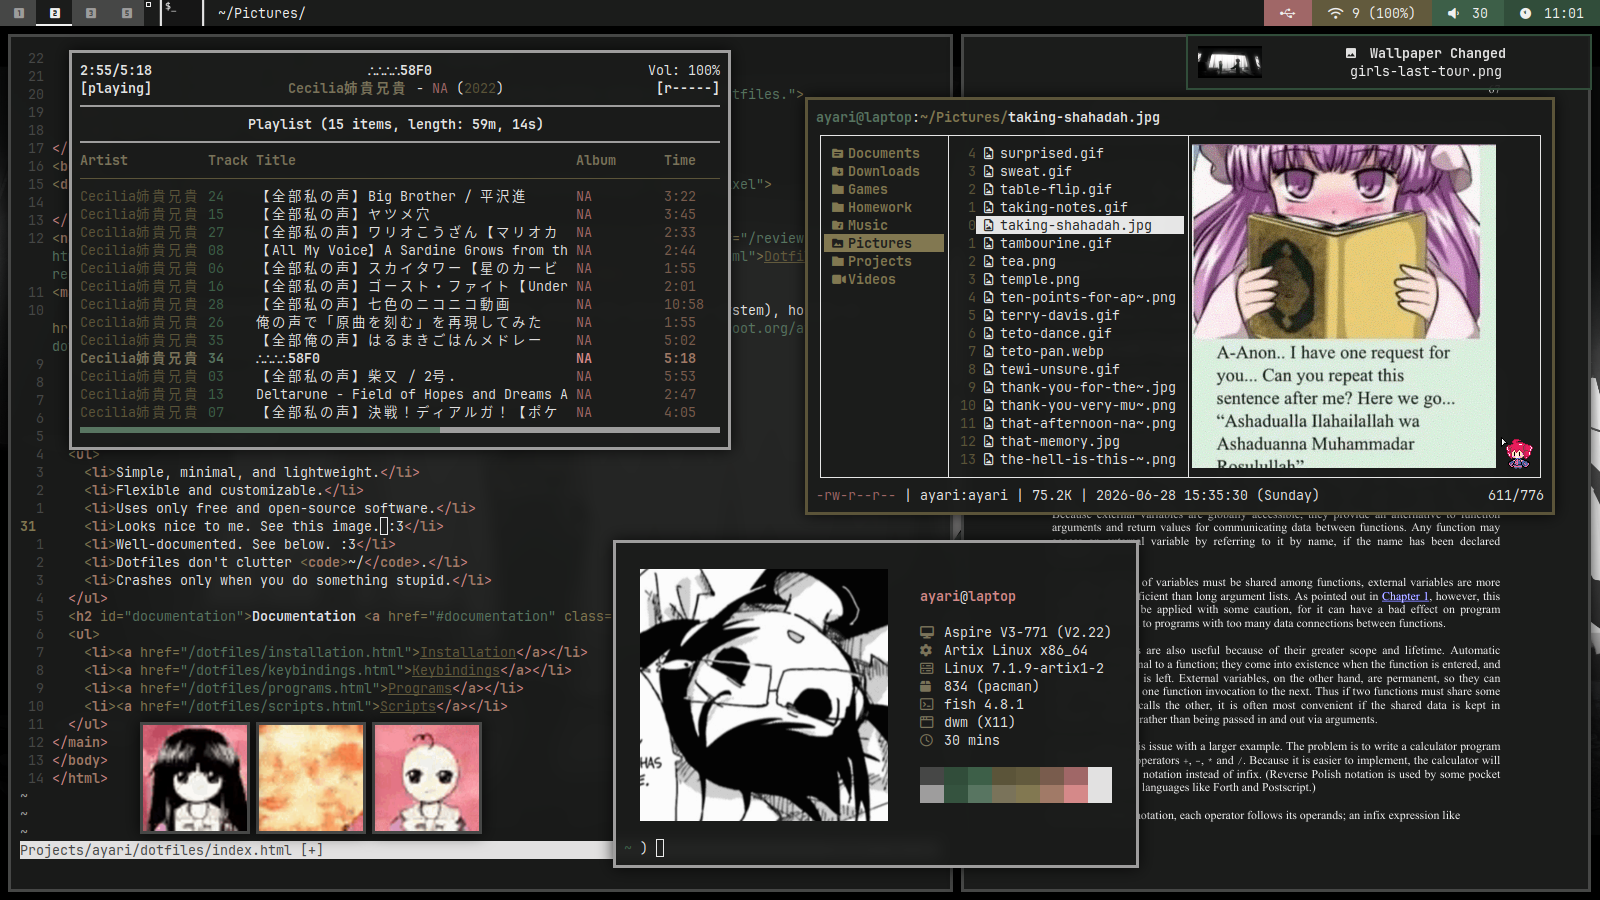Switch to workspace tag 3
The height and width of the screenshot is (900, 1600).
(90, 13)
